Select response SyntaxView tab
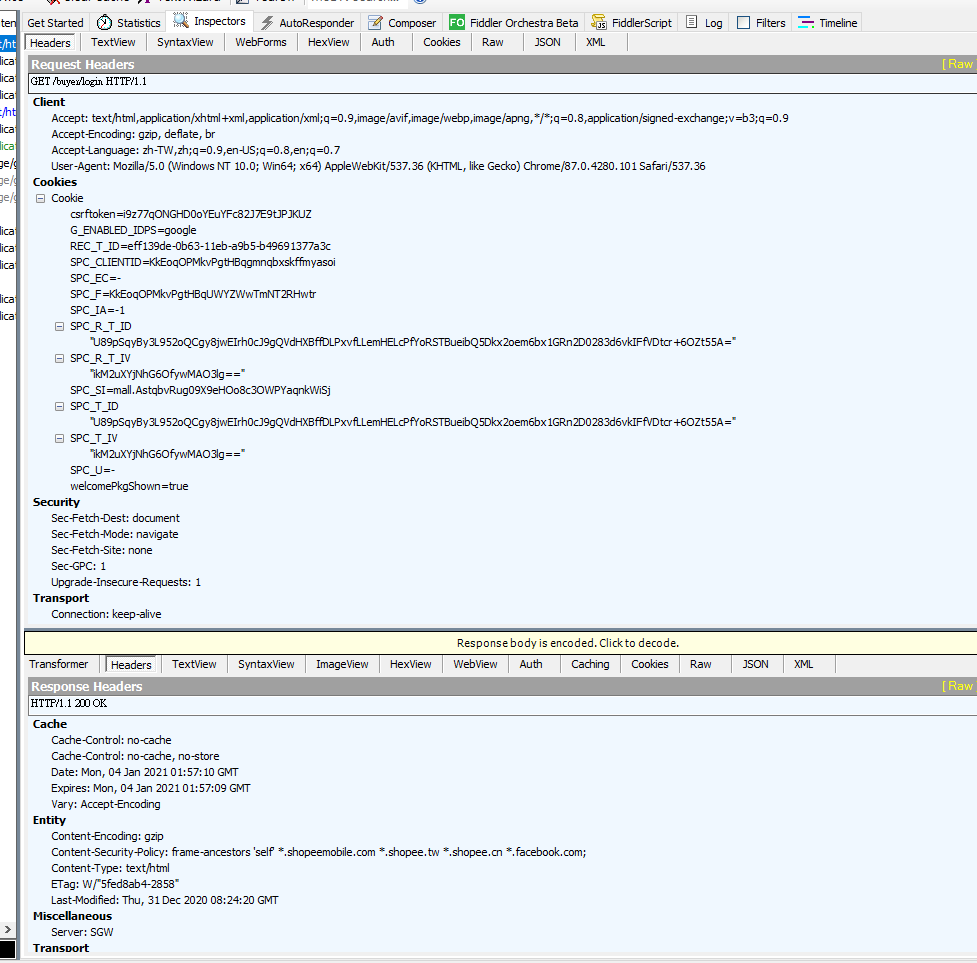The height and width of the screenshot is (963, 977). coord(266,665)
